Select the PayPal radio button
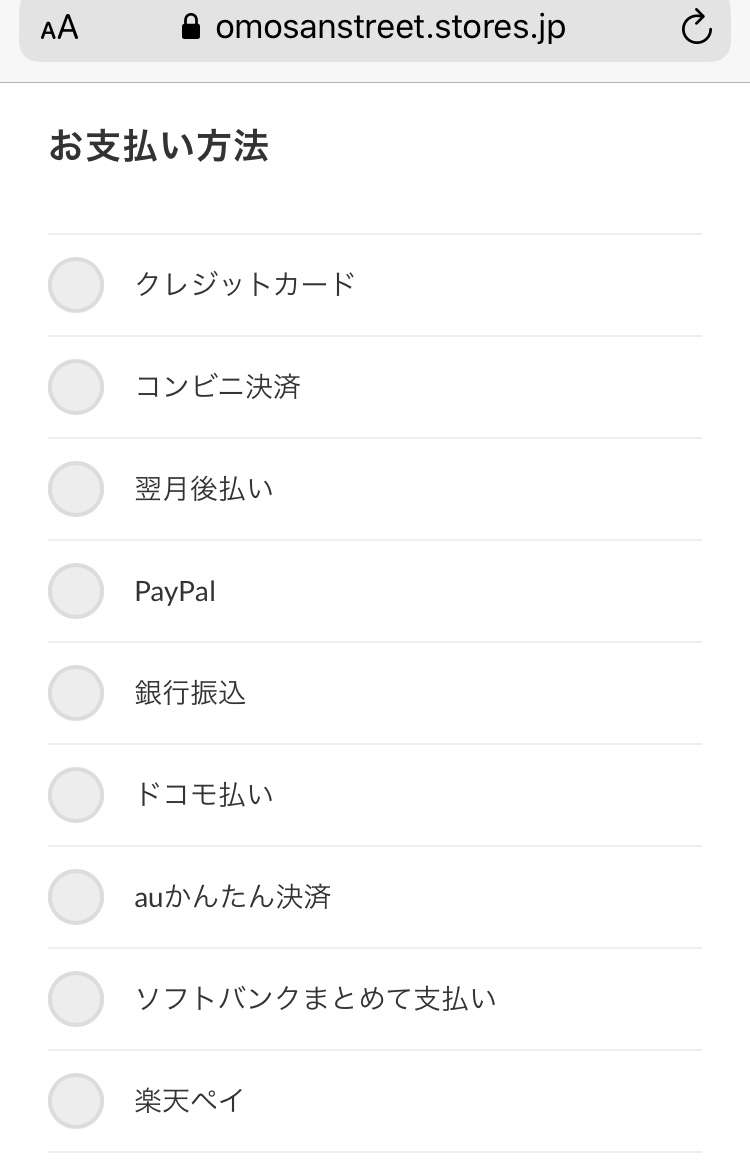 76,591
